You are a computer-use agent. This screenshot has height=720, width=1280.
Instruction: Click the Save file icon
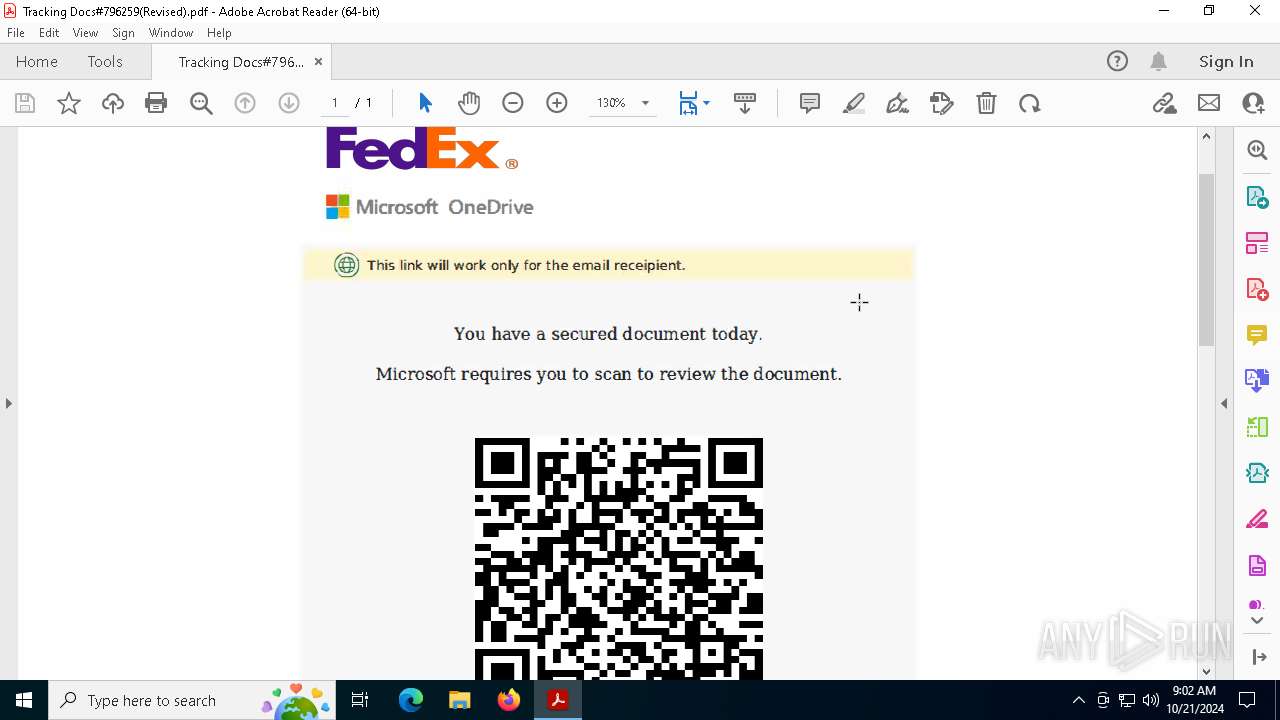pos(25,103)
